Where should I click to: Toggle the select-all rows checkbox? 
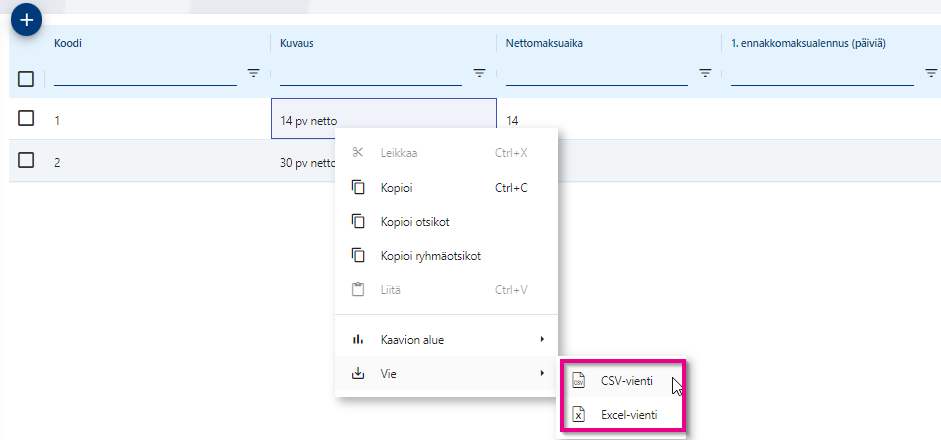click(x=27, y=78)
